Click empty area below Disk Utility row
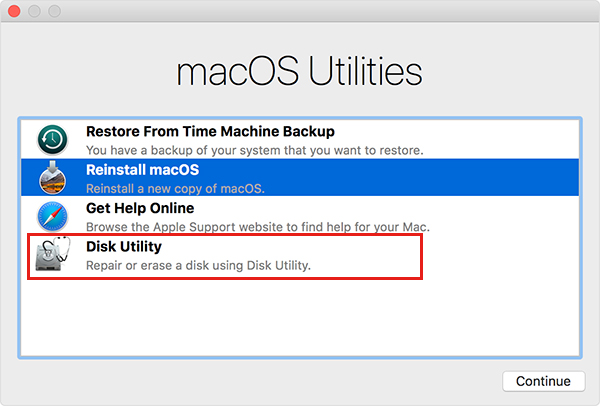Viewport: 600px width, 406px height. [300, 315]
